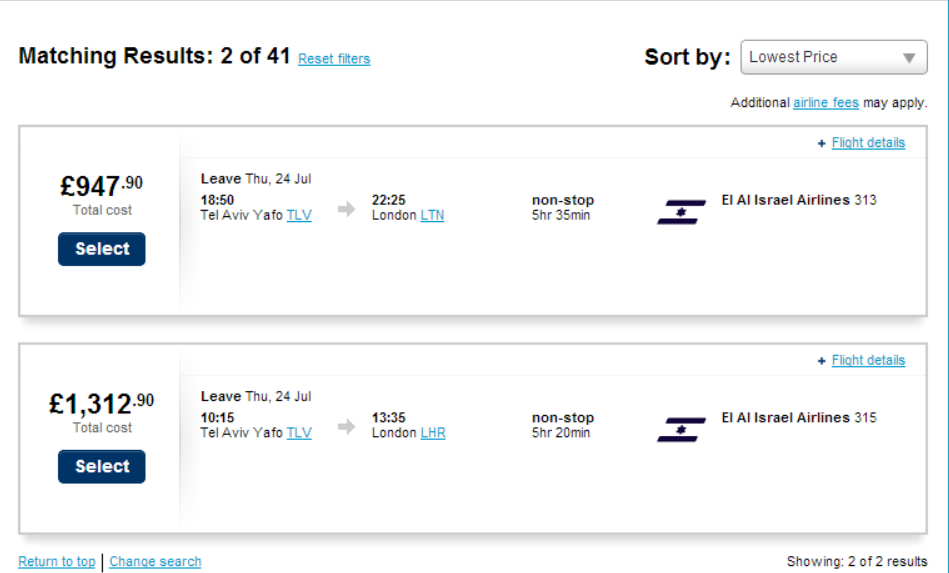Select the £947.90 flight
Image resolution: width=949 pixels, height=573 pixels.
click(102, 249)
